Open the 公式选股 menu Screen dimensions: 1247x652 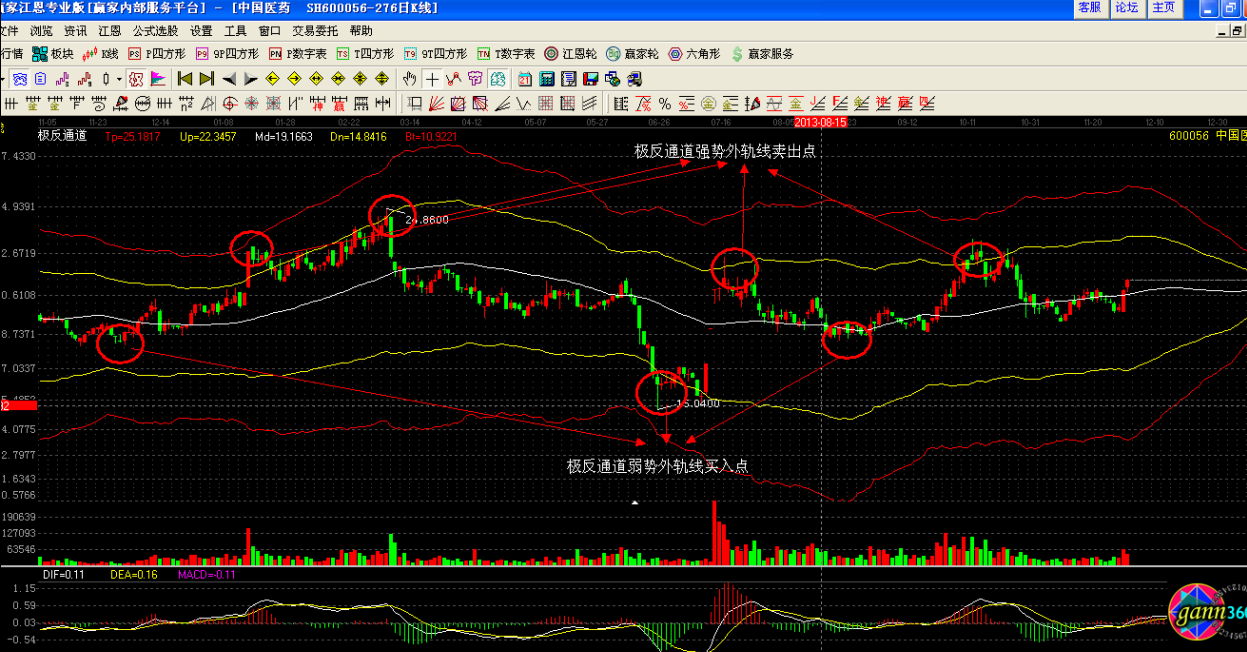[155, 31]
